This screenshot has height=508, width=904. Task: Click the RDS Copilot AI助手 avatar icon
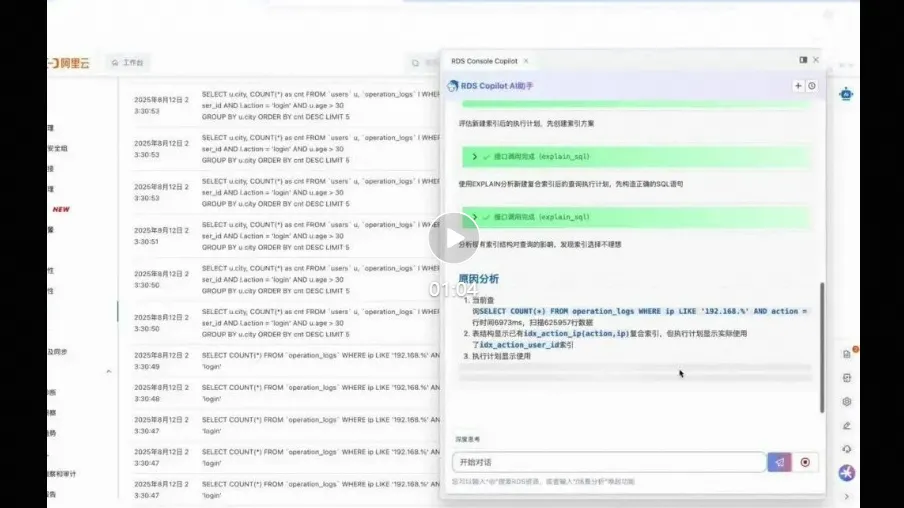pos(453,86)
